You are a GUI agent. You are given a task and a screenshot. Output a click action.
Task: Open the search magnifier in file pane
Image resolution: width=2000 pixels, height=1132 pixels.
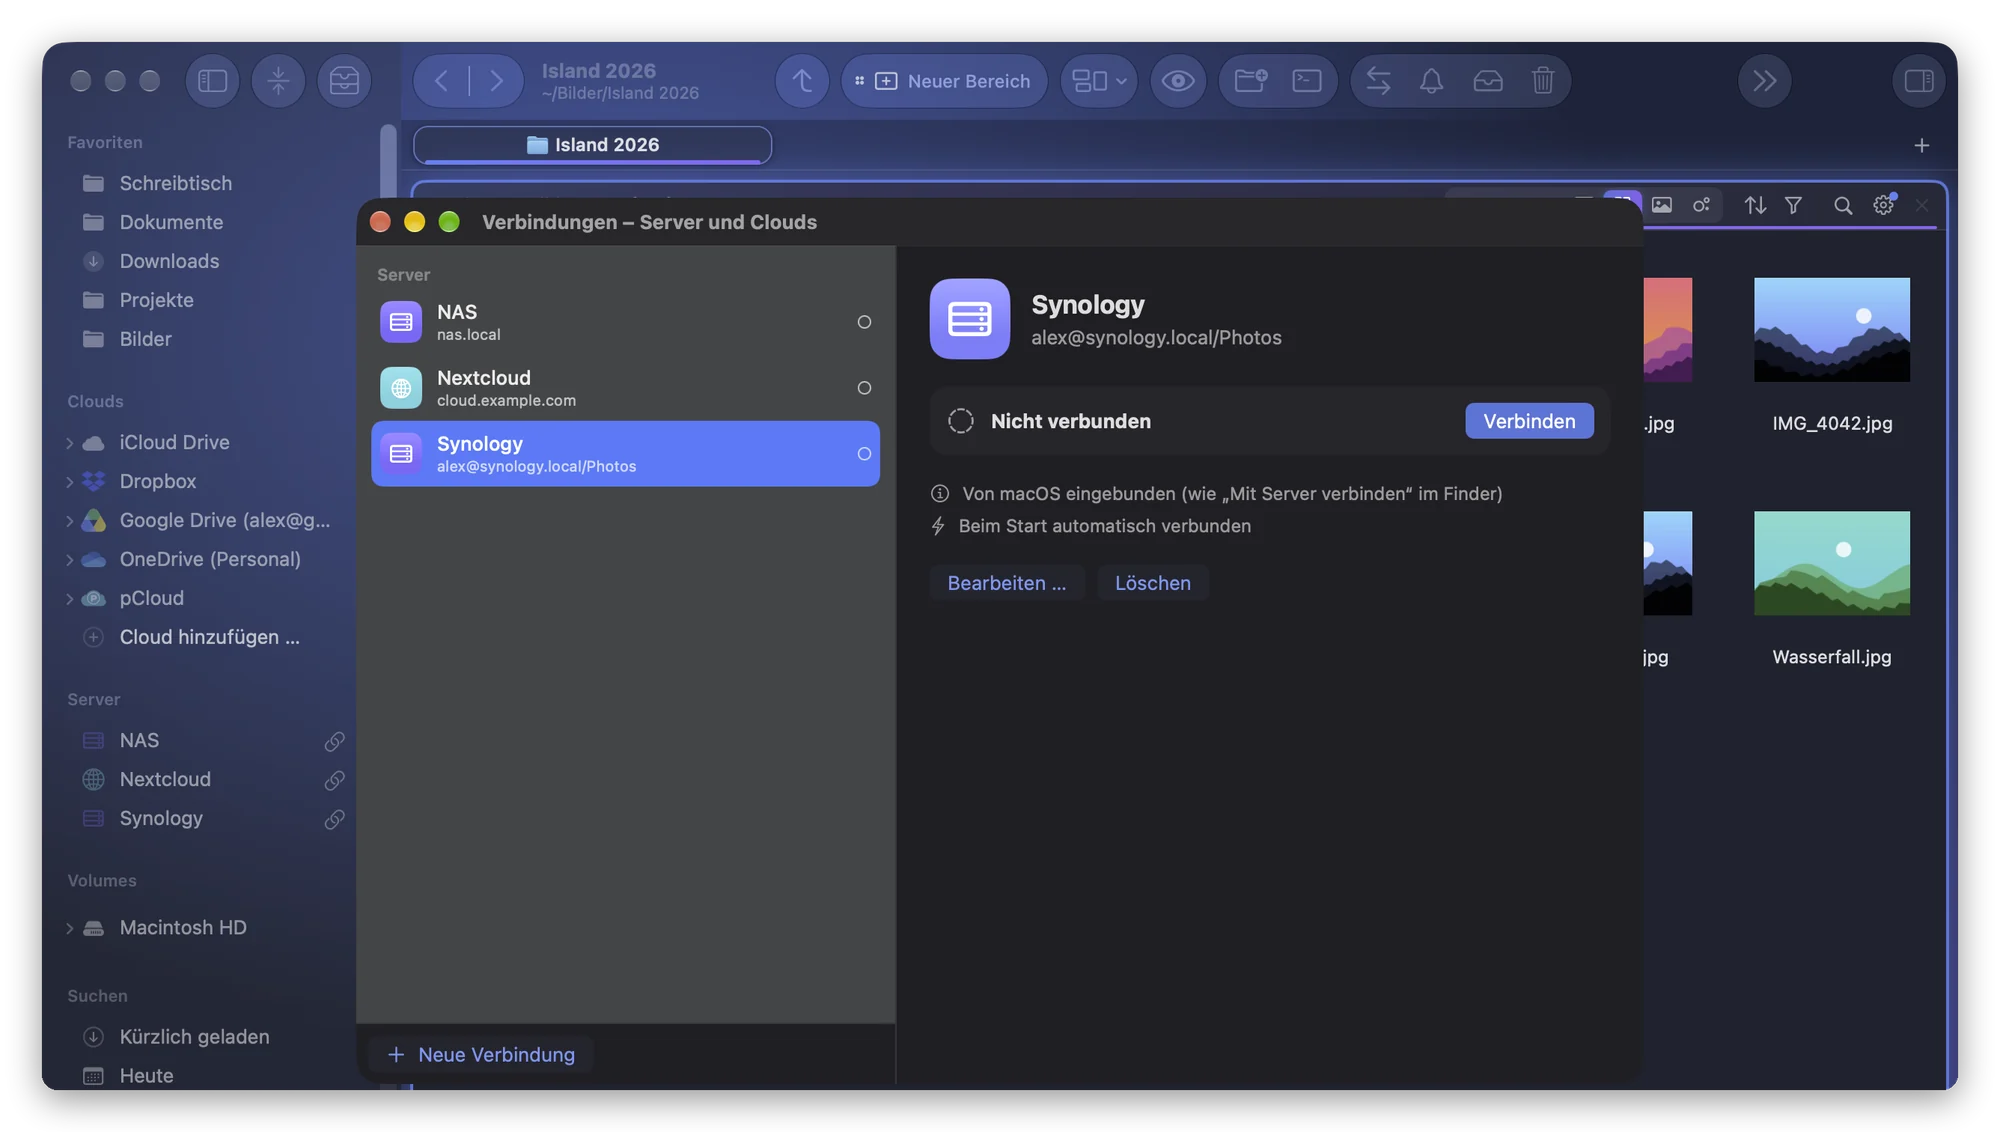click(x=1843, y=205)
